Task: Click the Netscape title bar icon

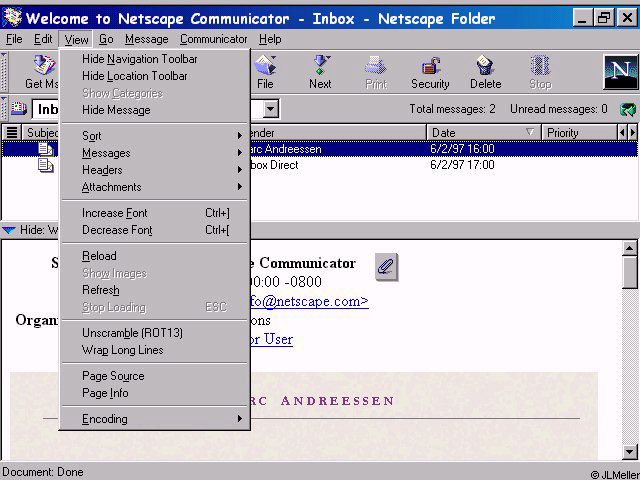Action: (x=12, y=17)
